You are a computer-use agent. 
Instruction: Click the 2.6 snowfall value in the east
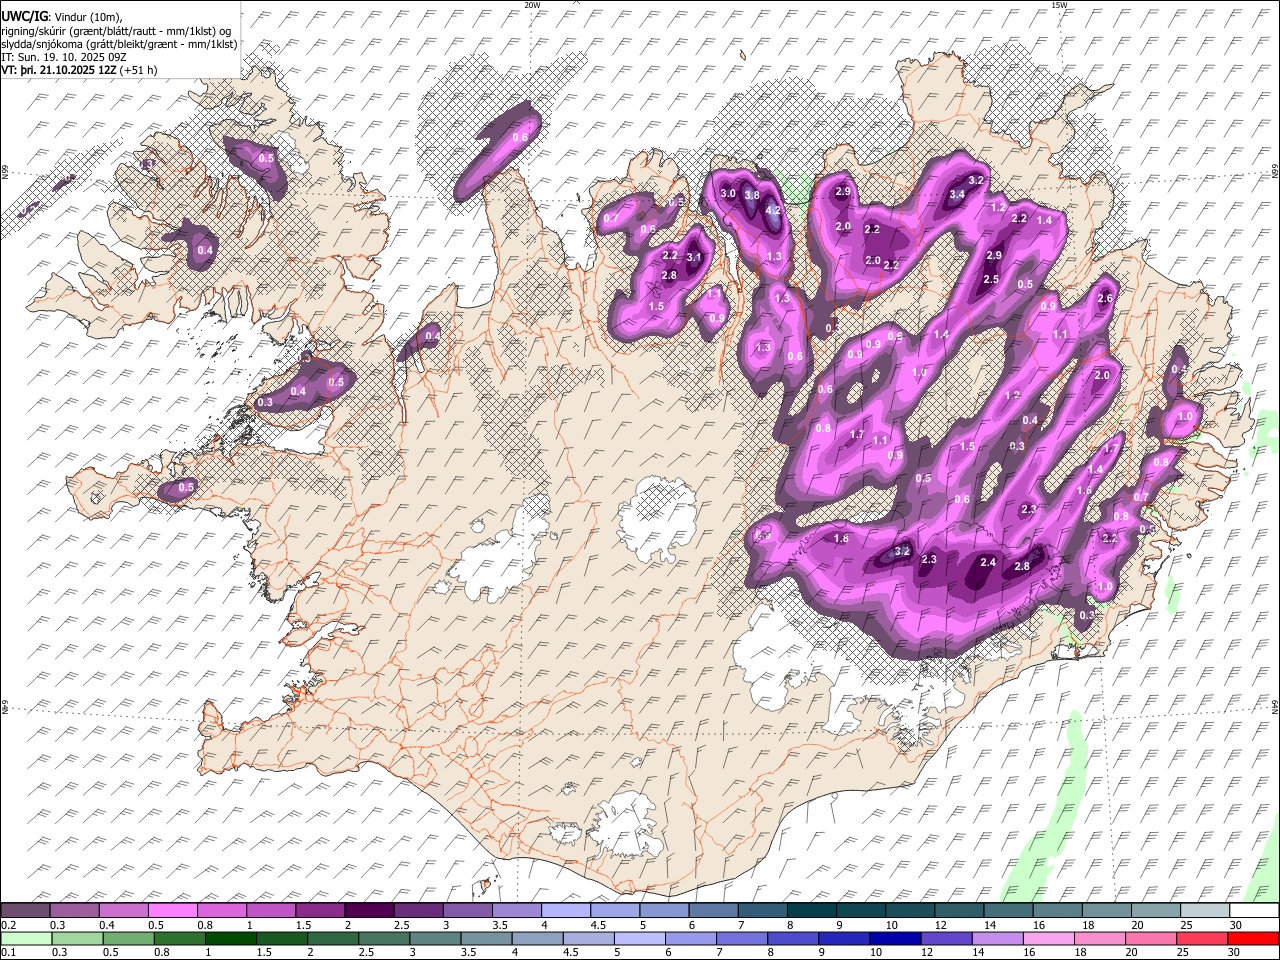coord(1105,298)
